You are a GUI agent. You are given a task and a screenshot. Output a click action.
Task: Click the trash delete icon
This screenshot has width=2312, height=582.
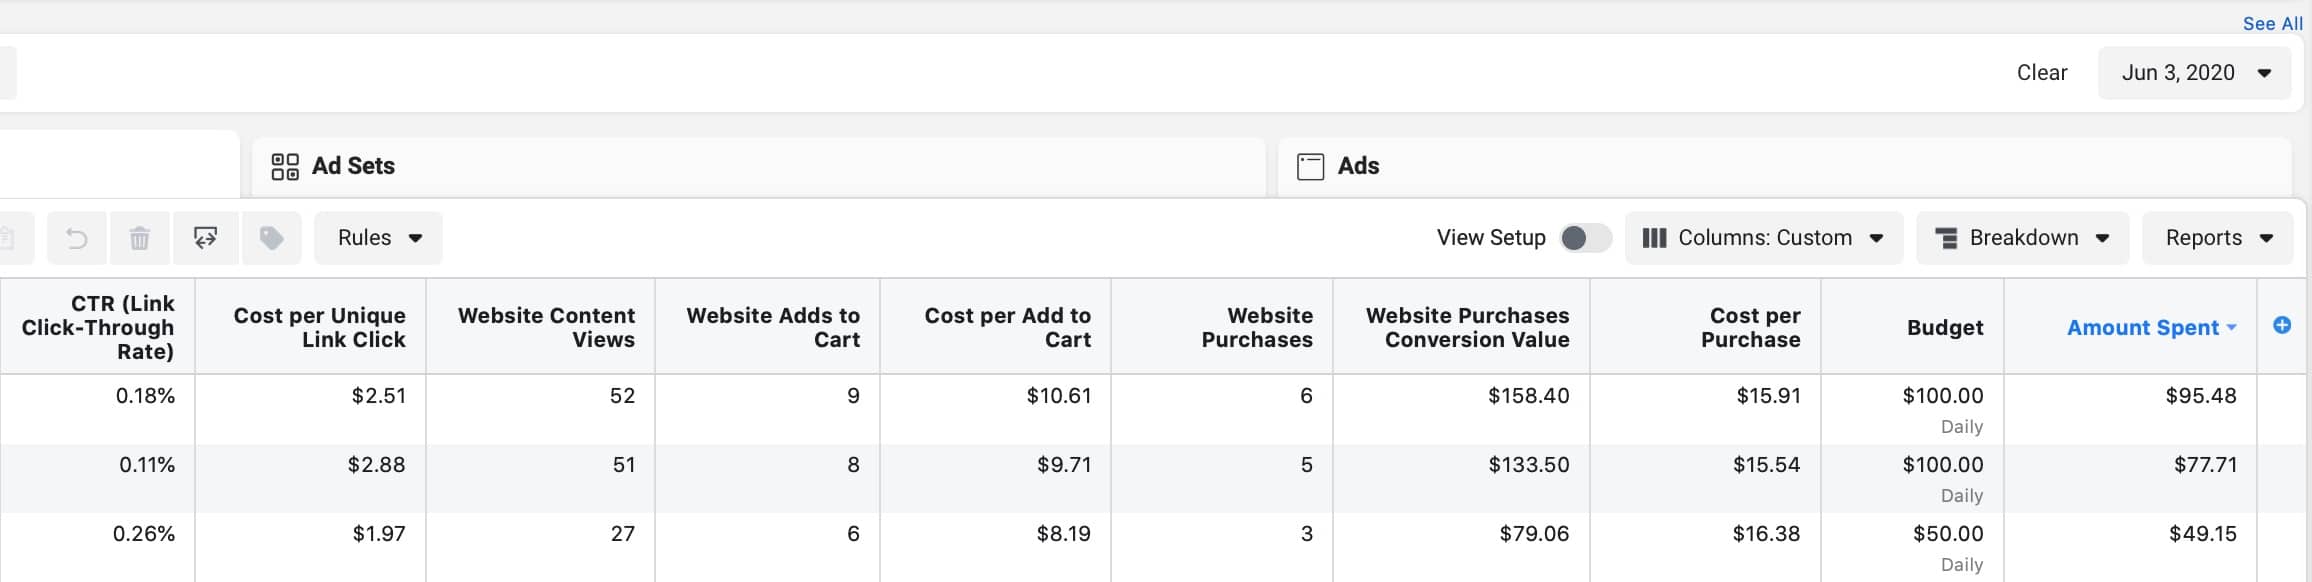pos(140,238)
